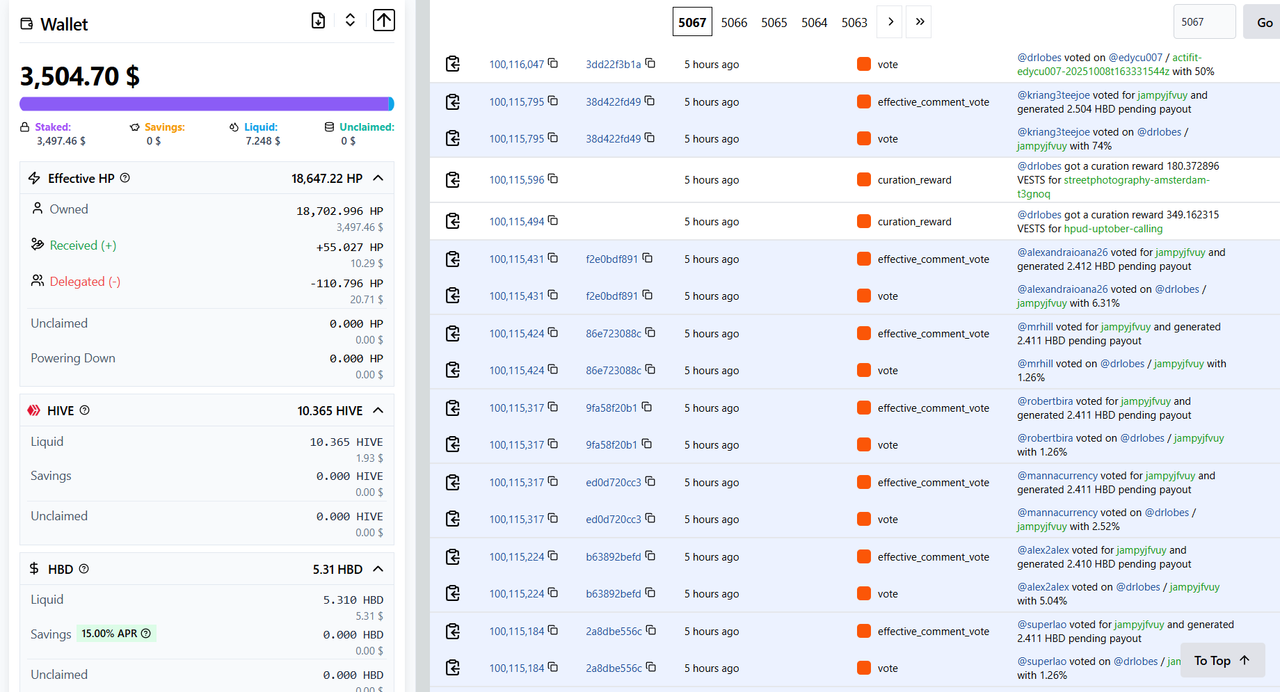Copy block number 100,115,596 using copy icon
This screenshot has height=692, width=1280.
tap(553, 180)
